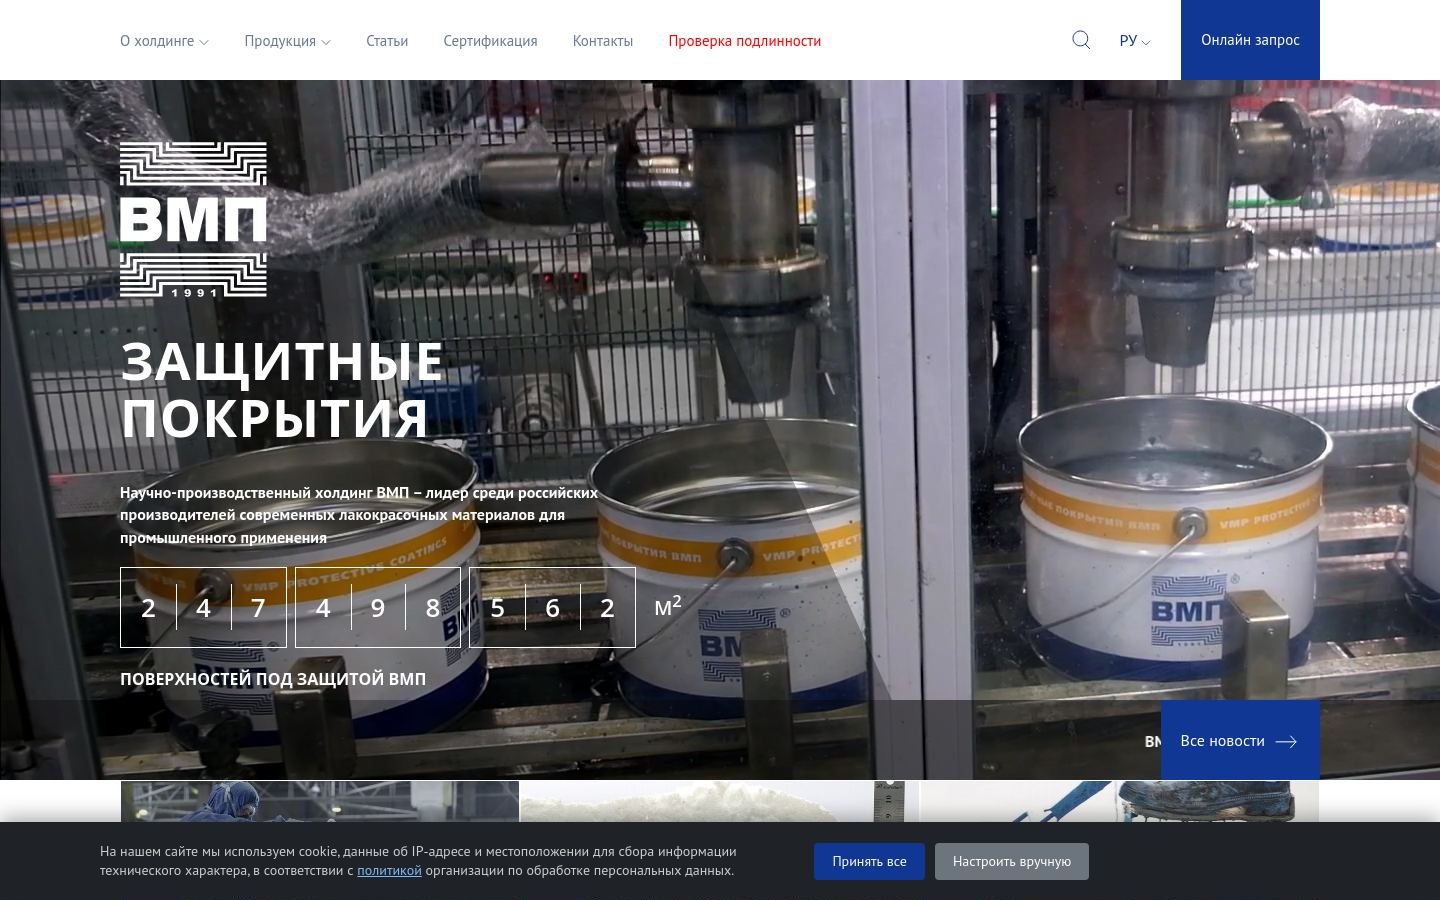This screenshot has height=900, width=1440.
Task: Open the white powder news thumbnail
Action: pyautogui.click(x=719, y=801)
